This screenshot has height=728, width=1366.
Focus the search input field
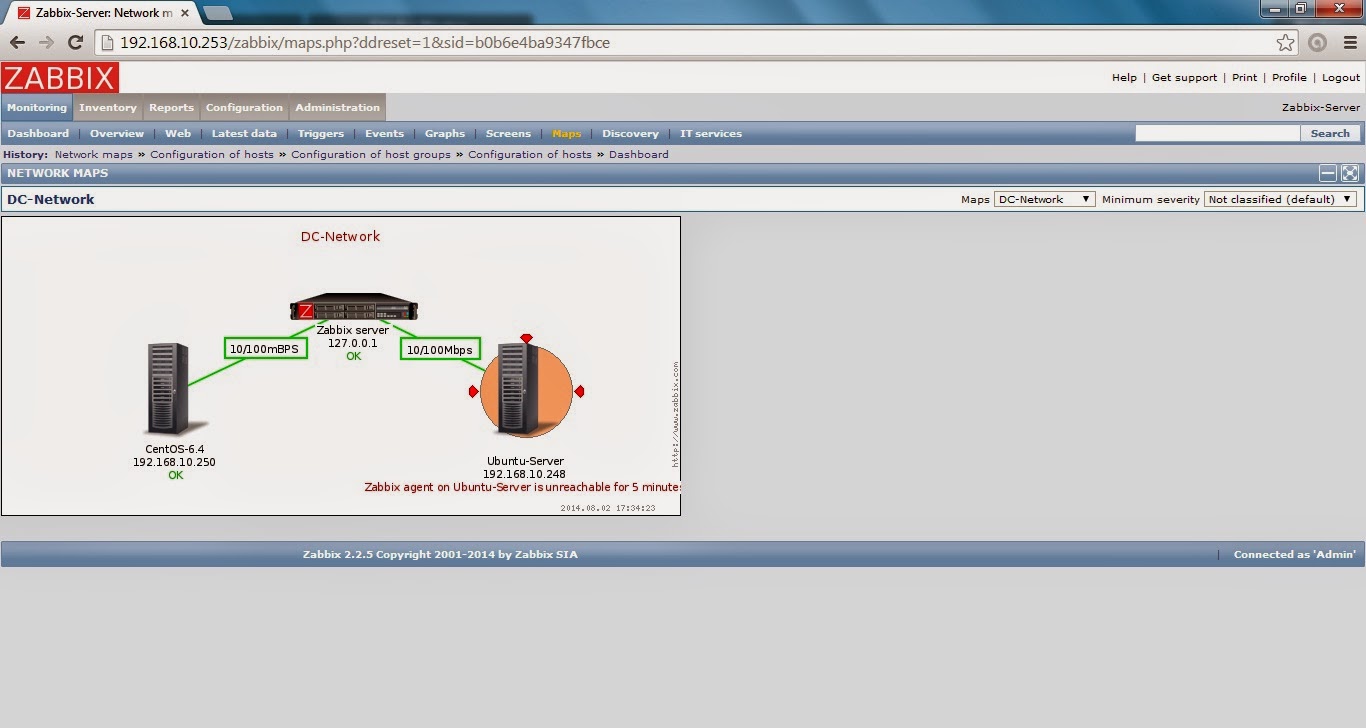click(x=1217, y=133)
